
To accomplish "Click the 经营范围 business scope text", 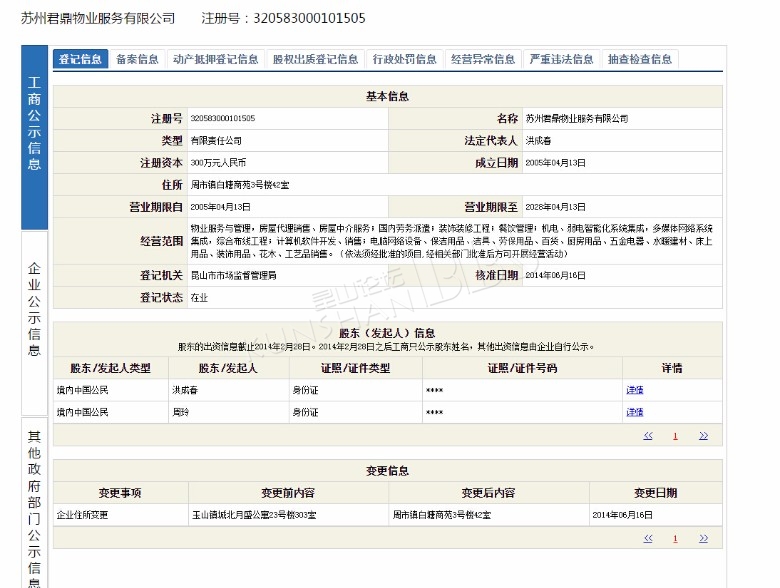I will 452,241.
